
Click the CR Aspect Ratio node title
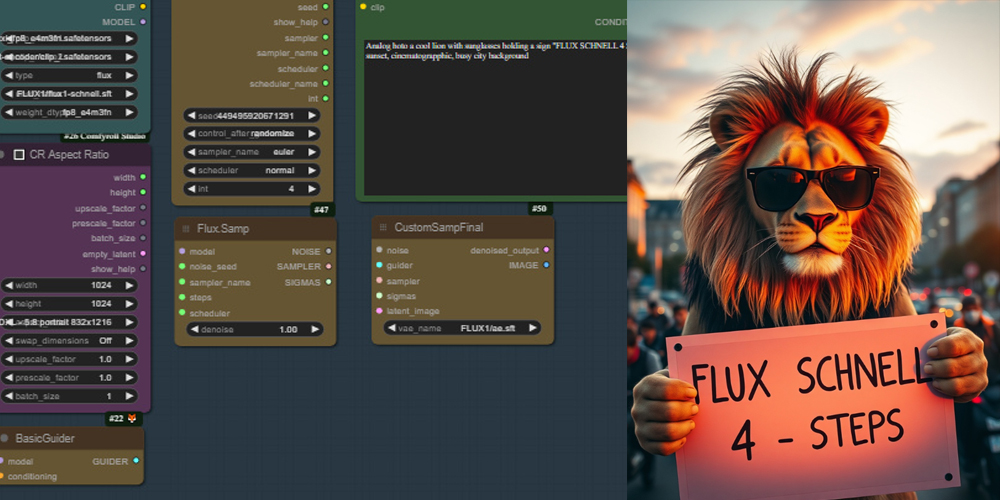(69, 155)
